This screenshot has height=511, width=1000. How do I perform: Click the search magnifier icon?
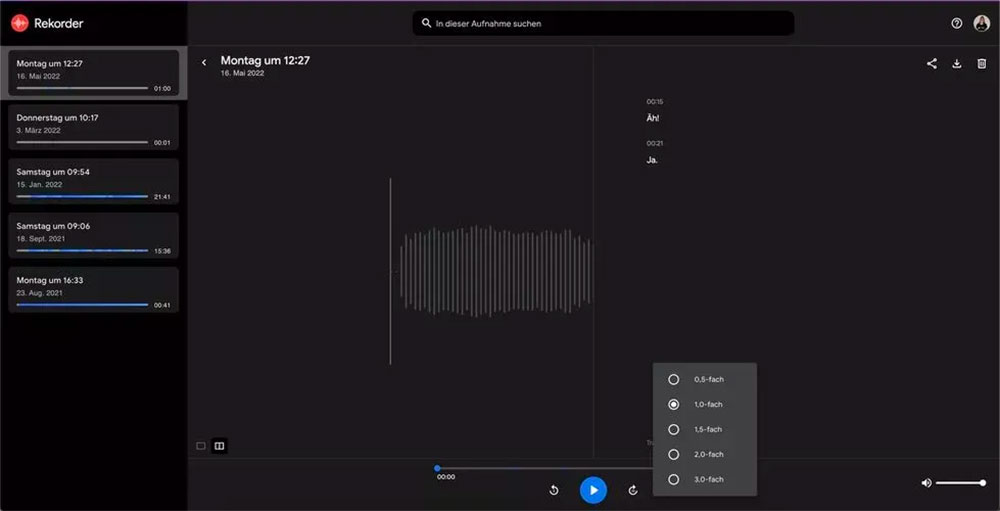click(427, 23)
